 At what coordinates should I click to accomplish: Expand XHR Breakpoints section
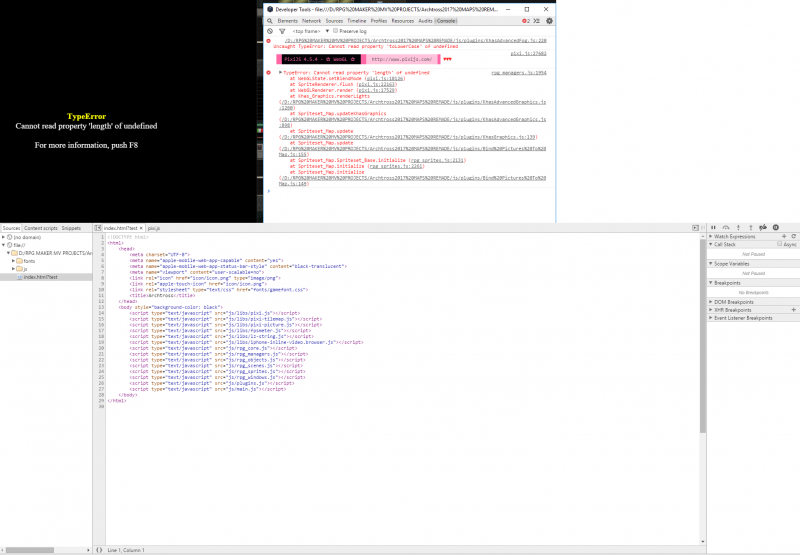(x=711, y=310)
